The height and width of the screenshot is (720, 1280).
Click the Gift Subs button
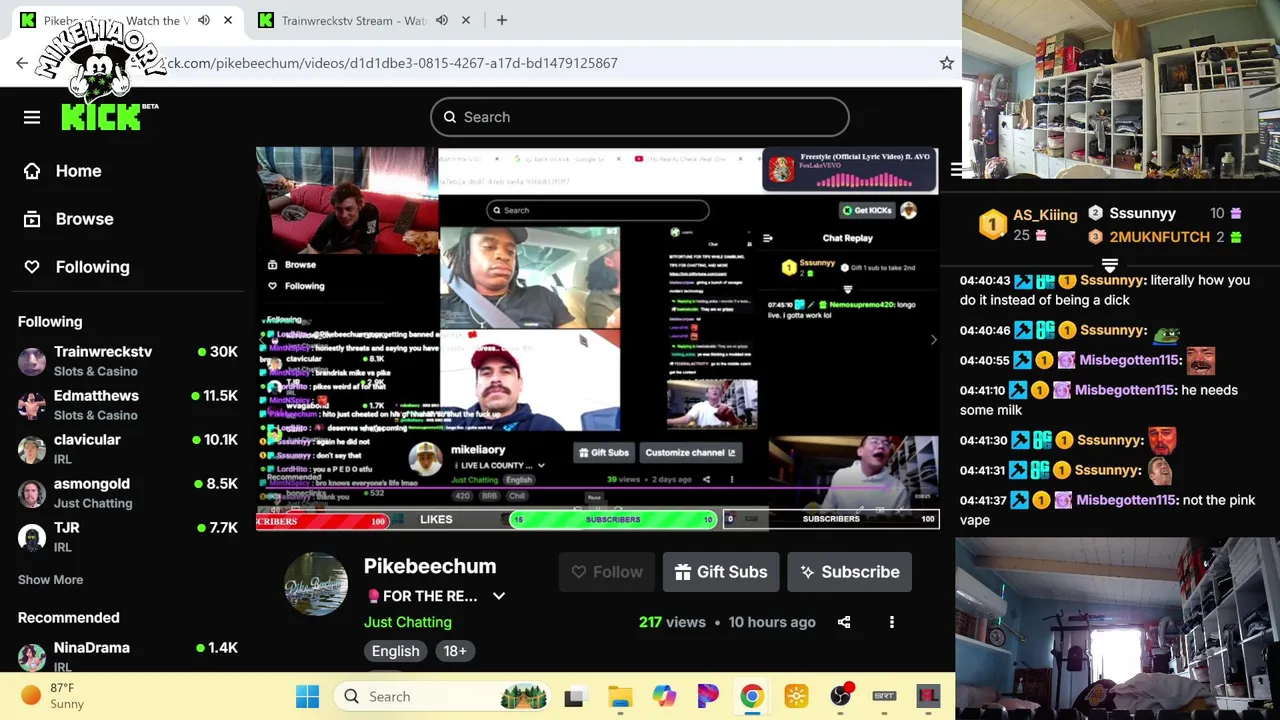coord(721,572)
